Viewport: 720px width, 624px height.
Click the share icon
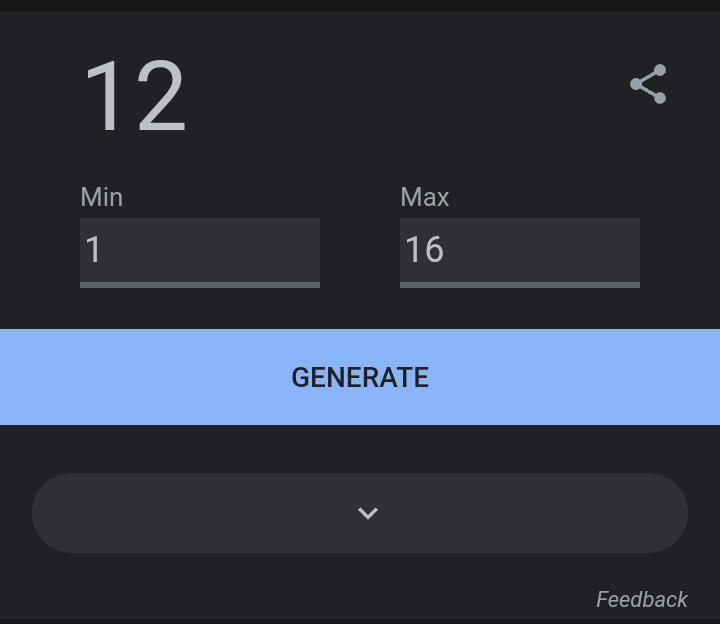click(648, 84)
